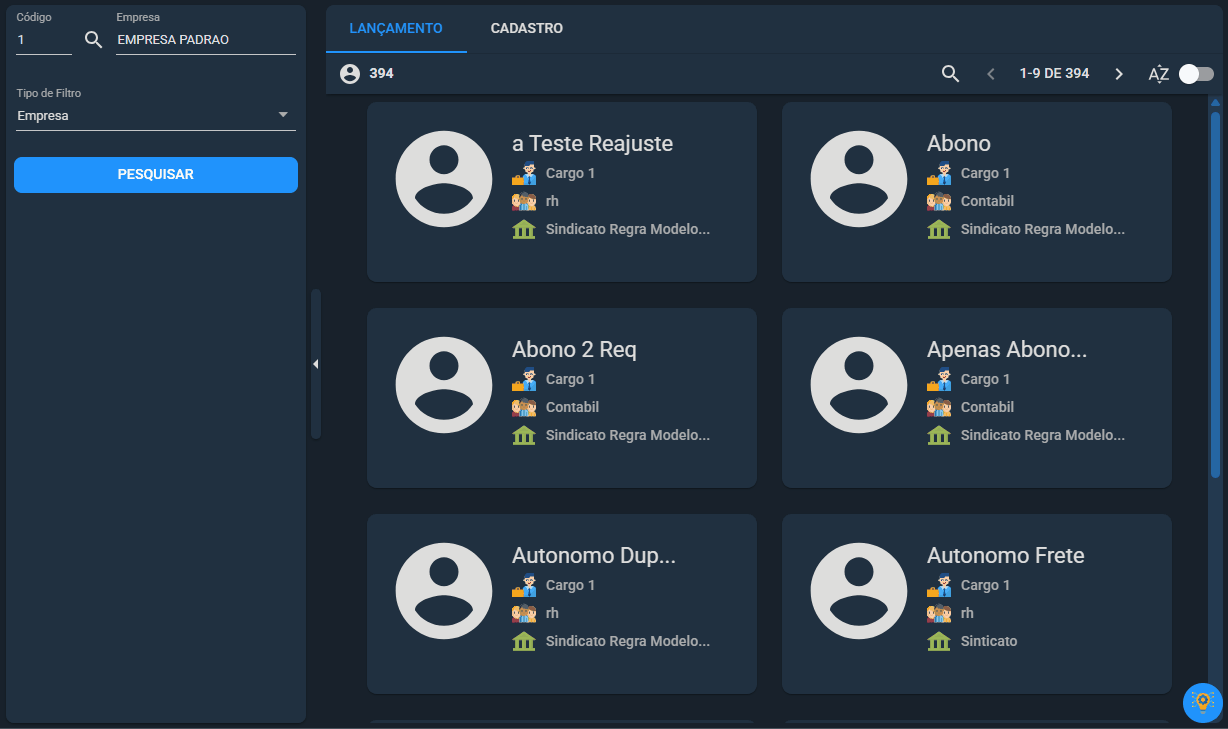The height and width of the screenshot is (729, 1228).
Task: Toggle the alphabetical sort switch
Action: click(x=1196, y=74)
